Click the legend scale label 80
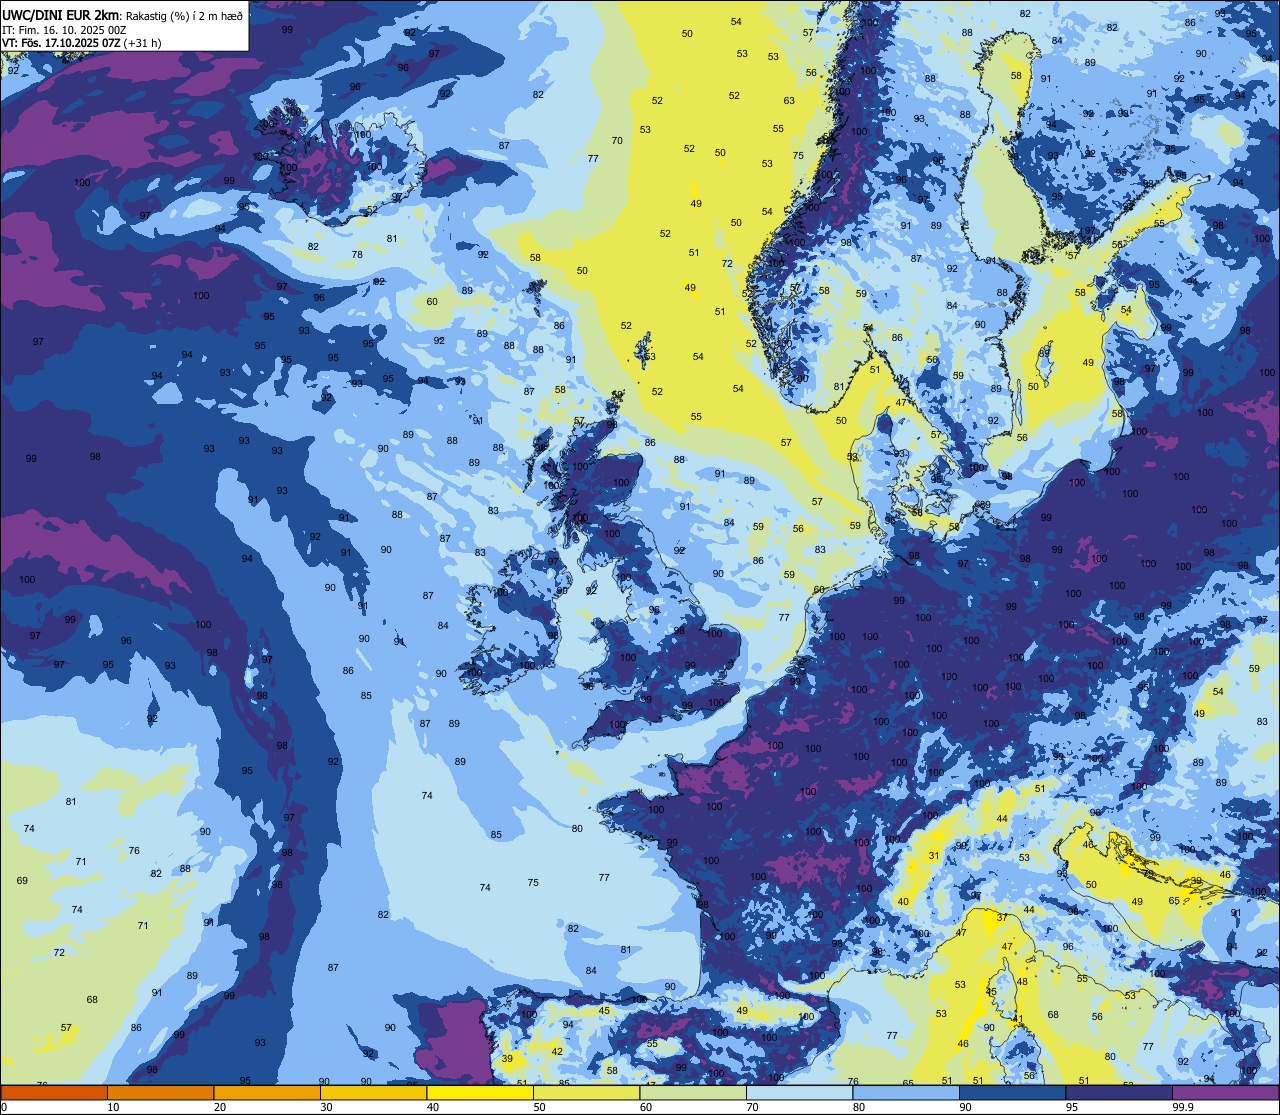Screen dimensions: 1280x1115 pyautogui.click(x=859, y=1107)
